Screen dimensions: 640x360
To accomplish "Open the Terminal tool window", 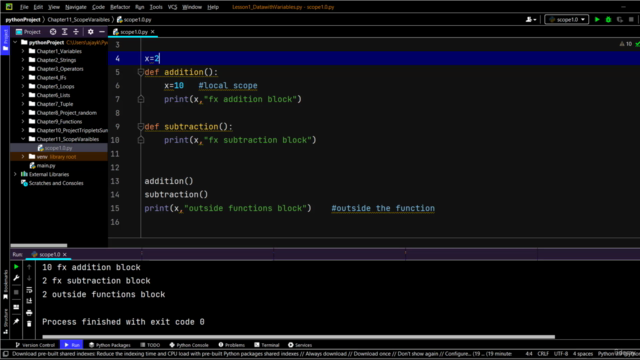I will 267,345.
